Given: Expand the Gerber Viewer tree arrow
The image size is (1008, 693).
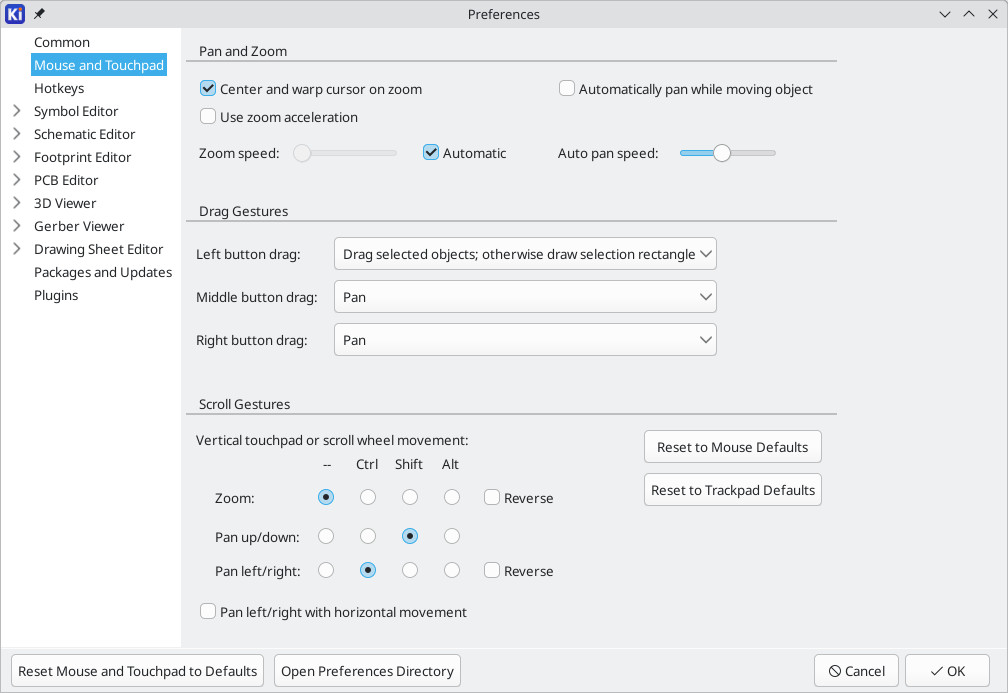Looking at the screenshot, I should 17,226.
